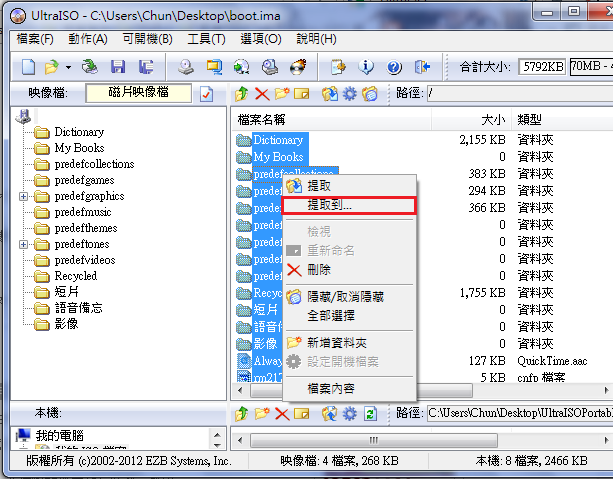Image resolution: width=613 pixels, height=479 pixels.
Task: Click image pane Rename icon
Action: 301,94
